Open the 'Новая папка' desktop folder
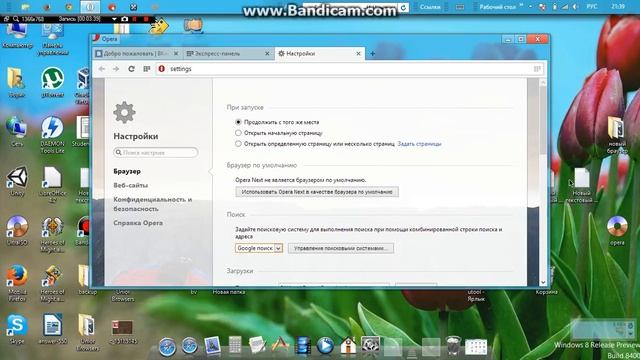Viewport: 640px width, 360px height. pos(229,292)
